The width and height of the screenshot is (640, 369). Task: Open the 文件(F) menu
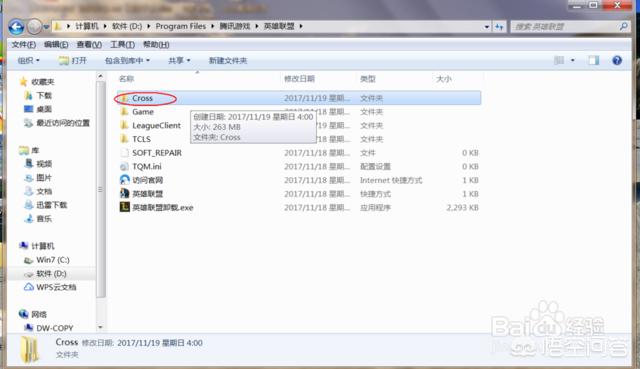tap(23, 44)
